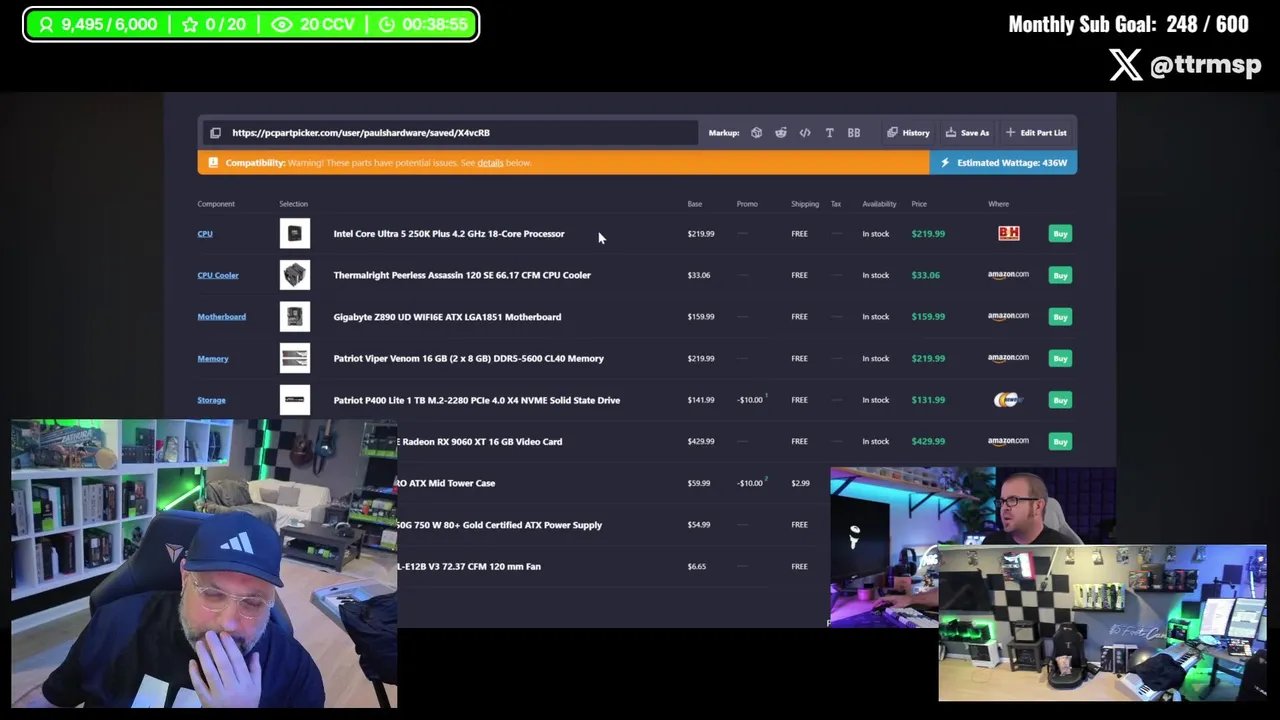Open Patriot P400 Lite 1 TB SSD product
Image resolution: width=1280 pixels, height=720 pixels.
(x=476, y=400)
